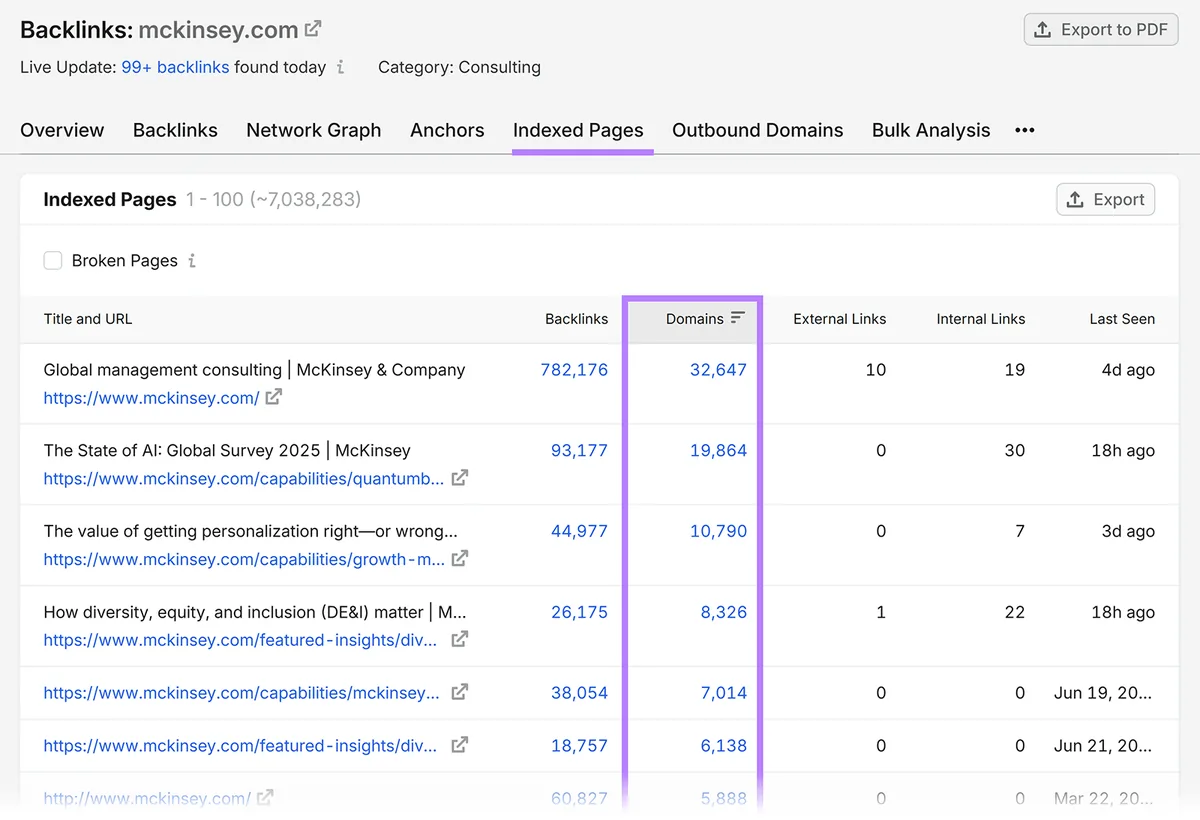The height and width of the screenshot is (820, 1200).
Task: Open external link icon for 18,757 backlinks row
Action: click(459, 745)
